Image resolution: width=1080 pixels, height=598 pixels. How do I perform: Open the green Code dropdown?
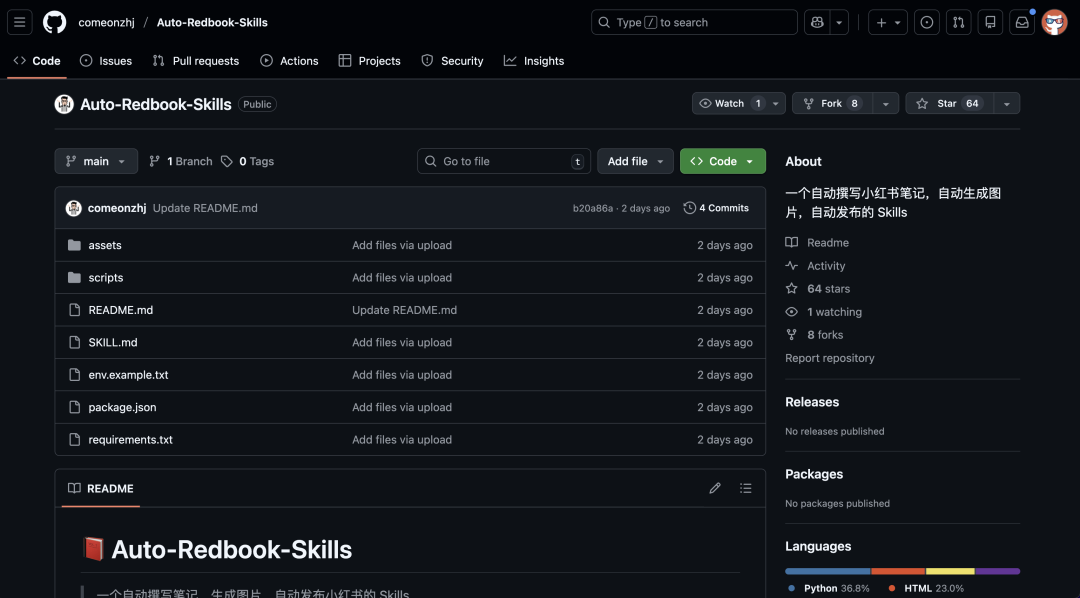(722, 161)
